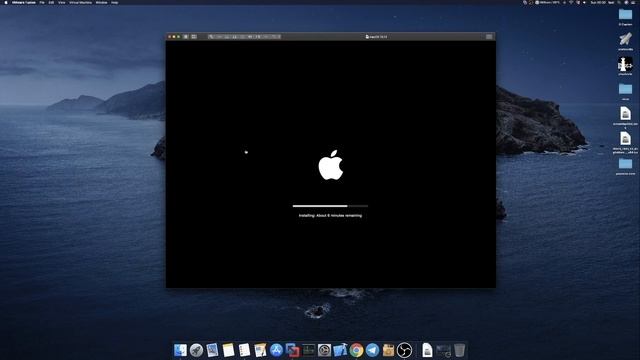The image size is (640, 360).
Task: Click VM window snapshots toolbar button
Action: pyautogui.click(x=194, y=37)
